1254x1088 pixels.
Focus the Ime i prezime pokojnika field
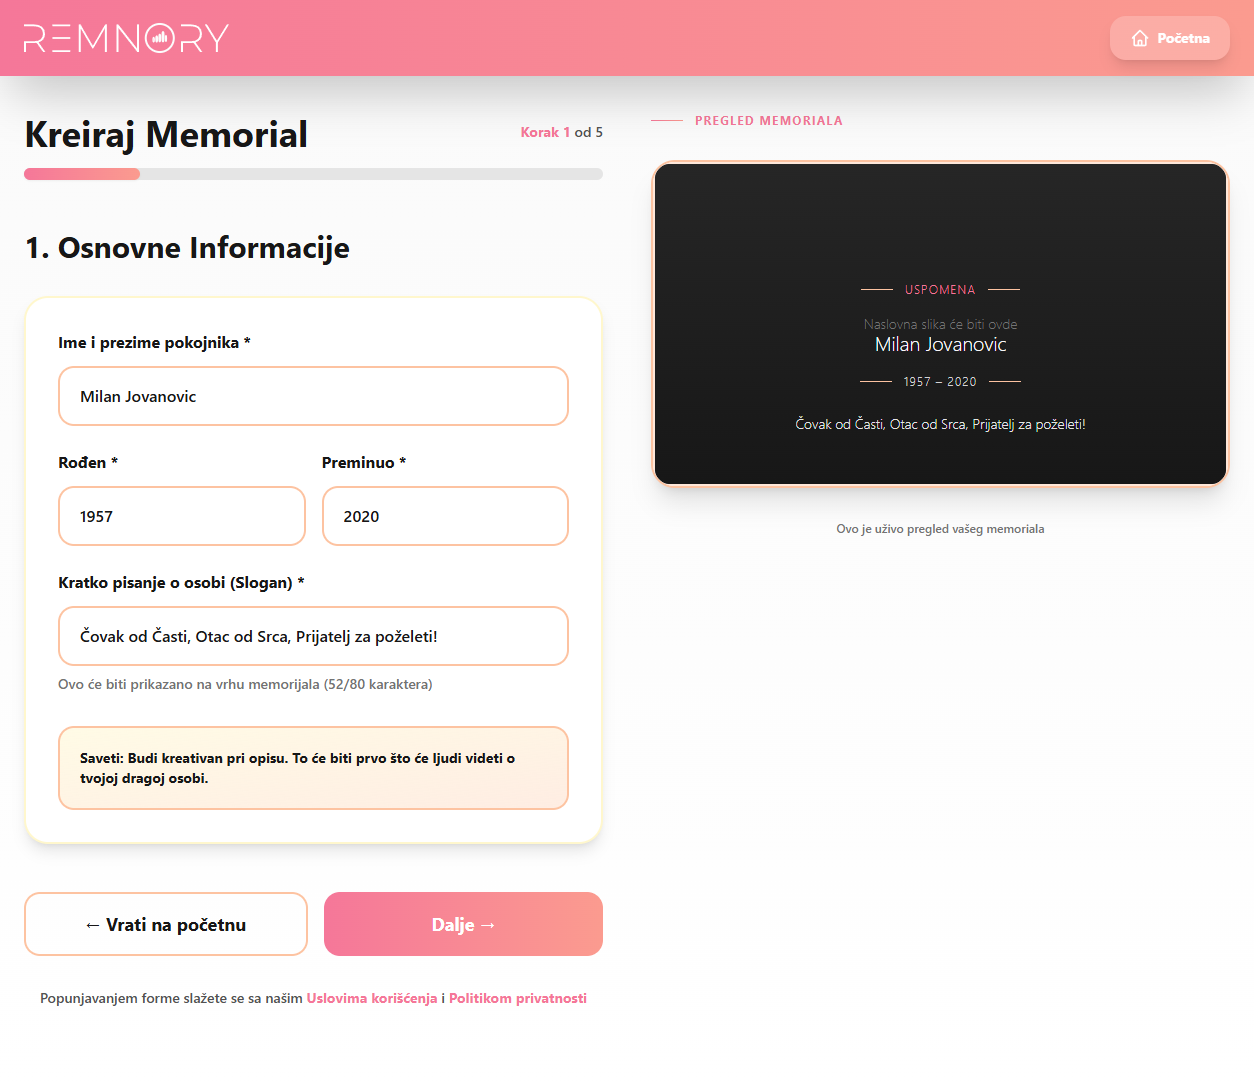pos(313,396)
